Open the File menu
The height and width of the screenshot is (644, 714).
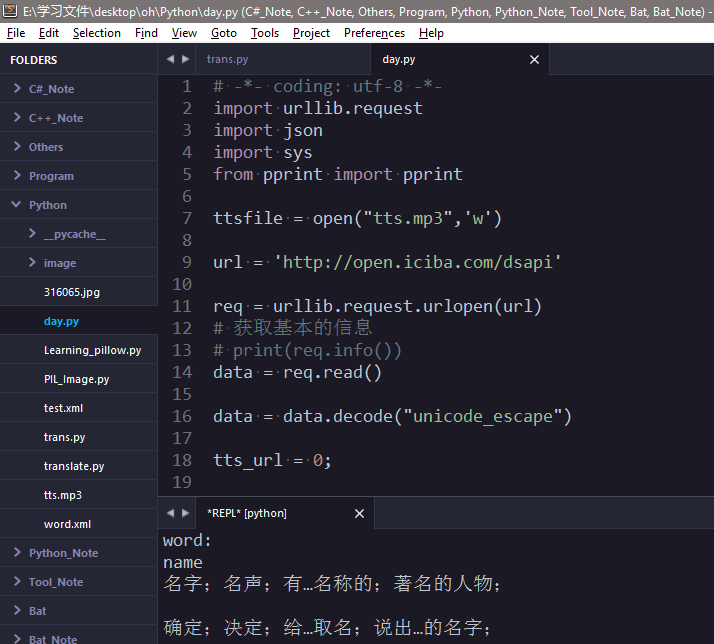16,33
